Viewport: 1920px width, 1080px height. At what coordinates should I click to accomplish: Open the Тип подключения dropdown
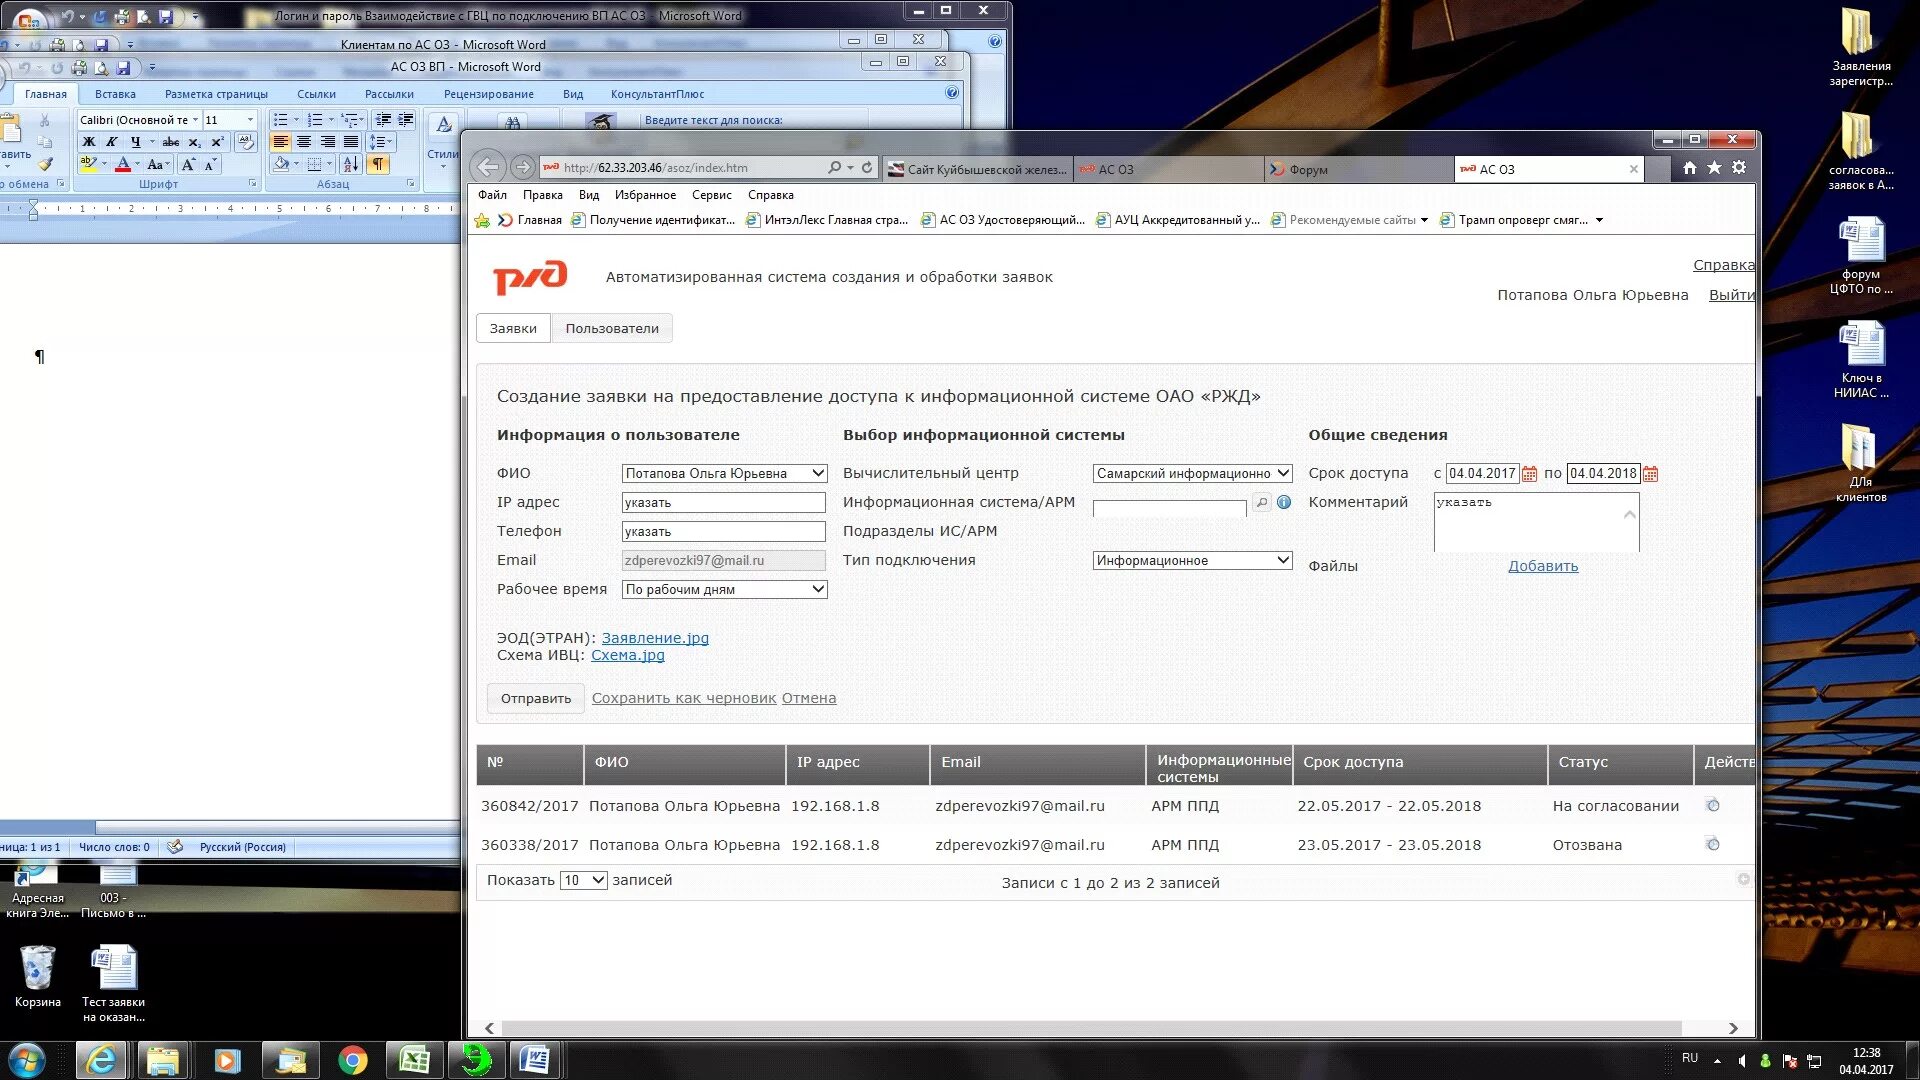pyautogui.click(x=1192, y=561)
